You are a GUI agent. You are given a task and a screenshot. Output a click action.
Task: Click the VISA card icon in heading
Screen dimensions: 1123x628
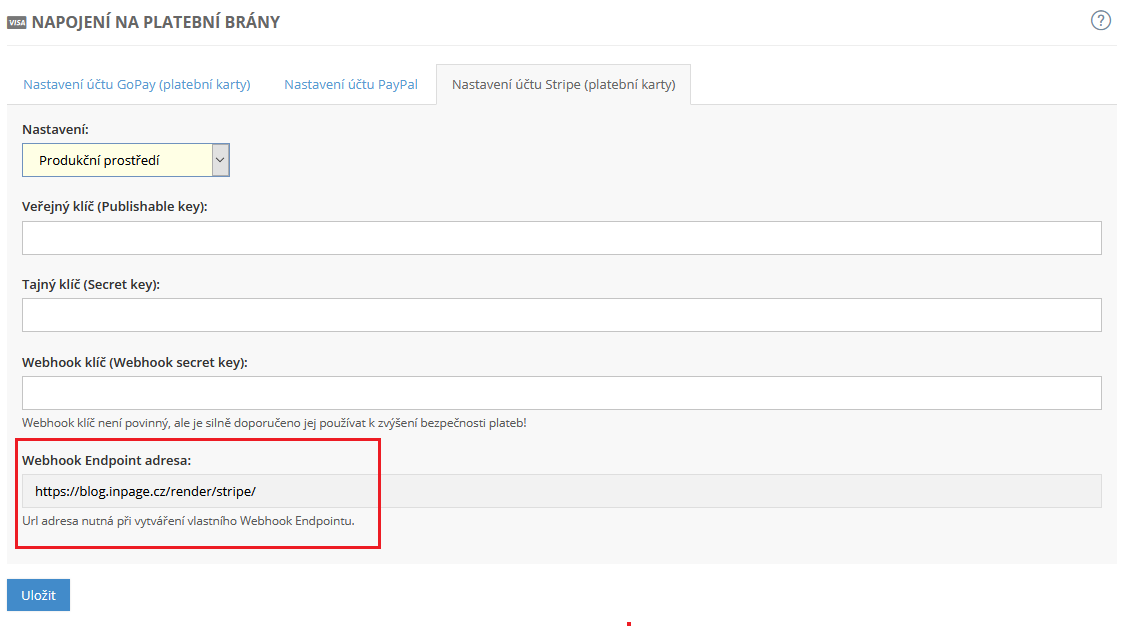[17, 22]
